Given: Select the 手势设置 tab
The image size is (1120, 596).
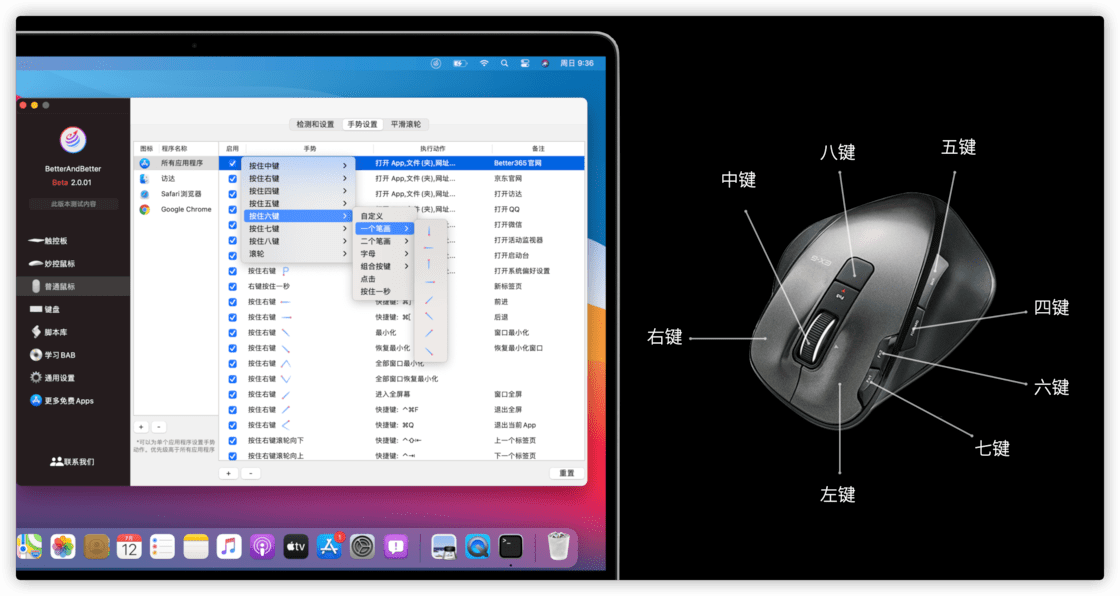Looking at the screenshot, I should [x=363, y=124].
